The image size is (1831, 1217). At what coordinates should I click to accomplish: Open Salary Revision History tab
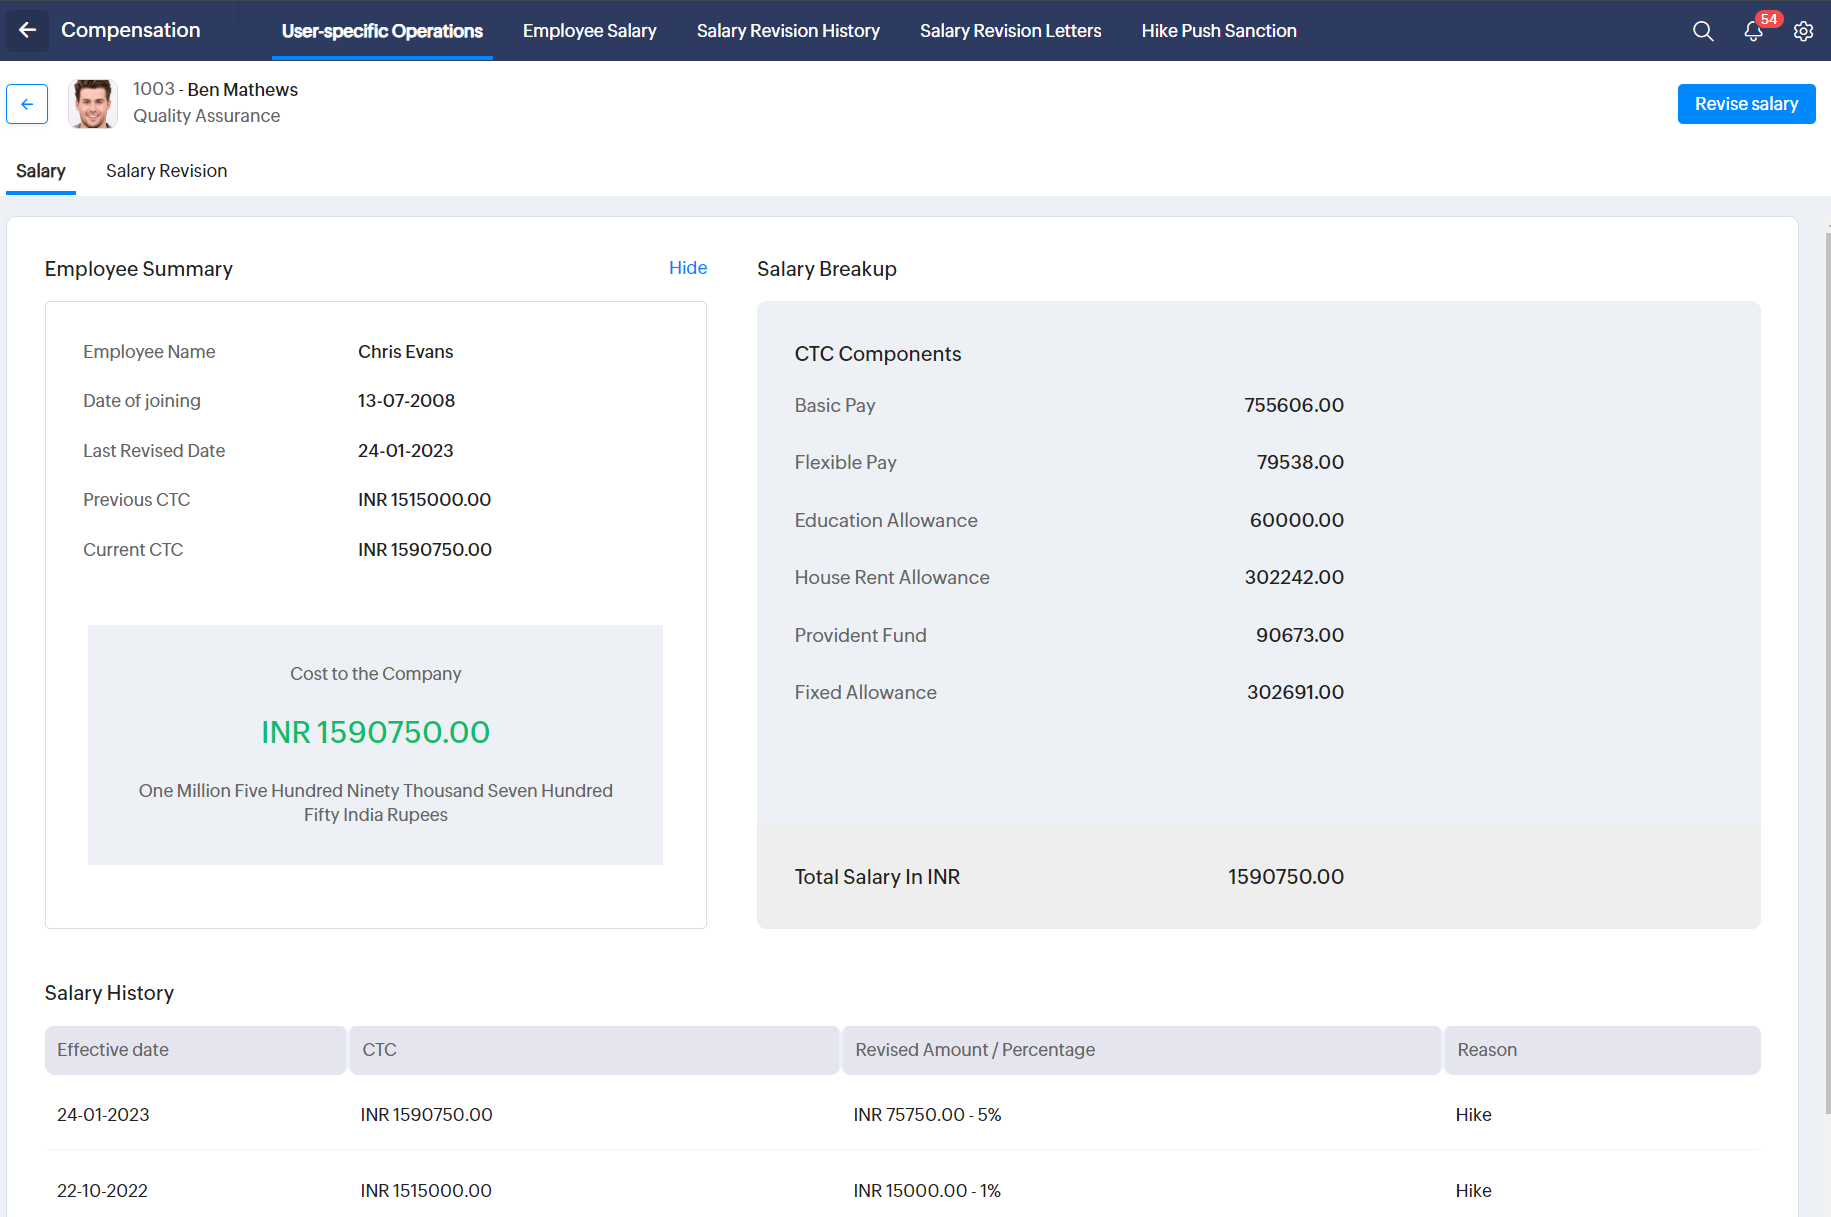click(788, 31)
